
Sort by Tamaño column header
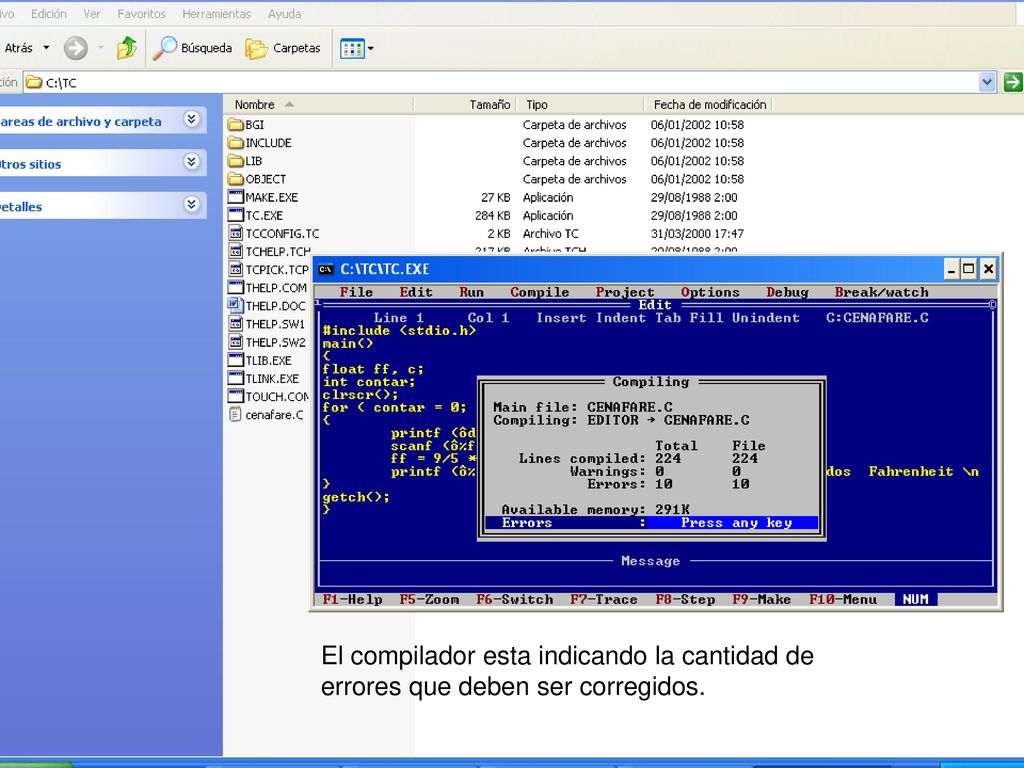click(465, 104)
